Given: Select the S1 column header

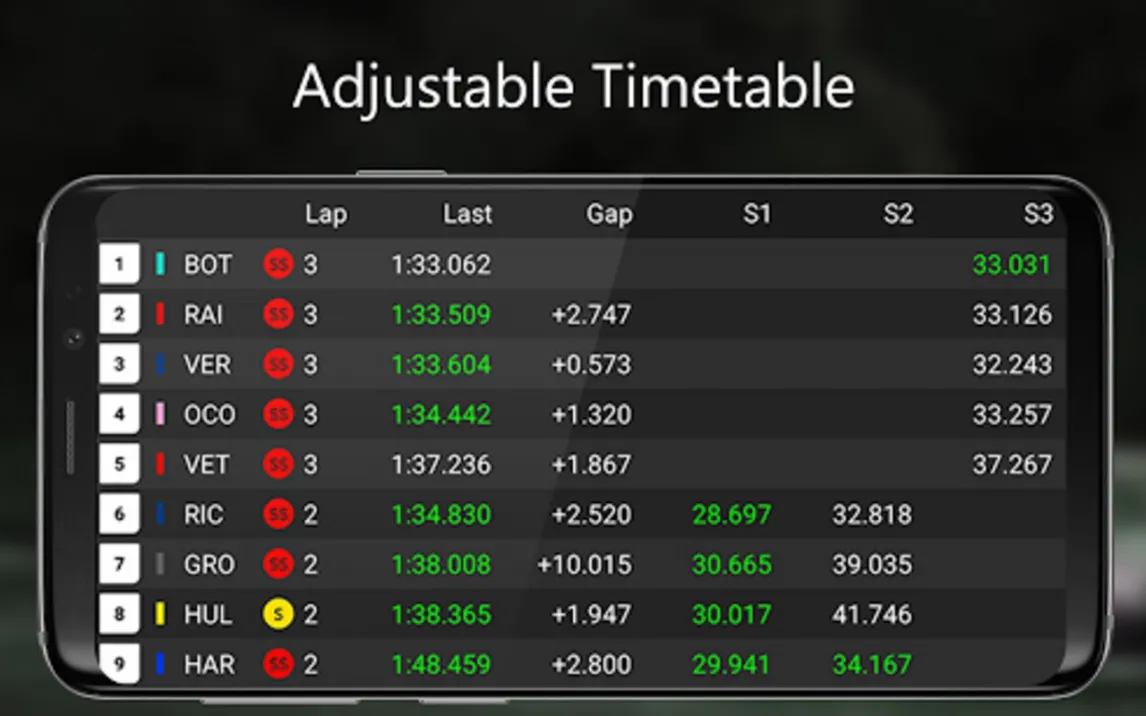Looking at the screenshot, I should 756,214.
